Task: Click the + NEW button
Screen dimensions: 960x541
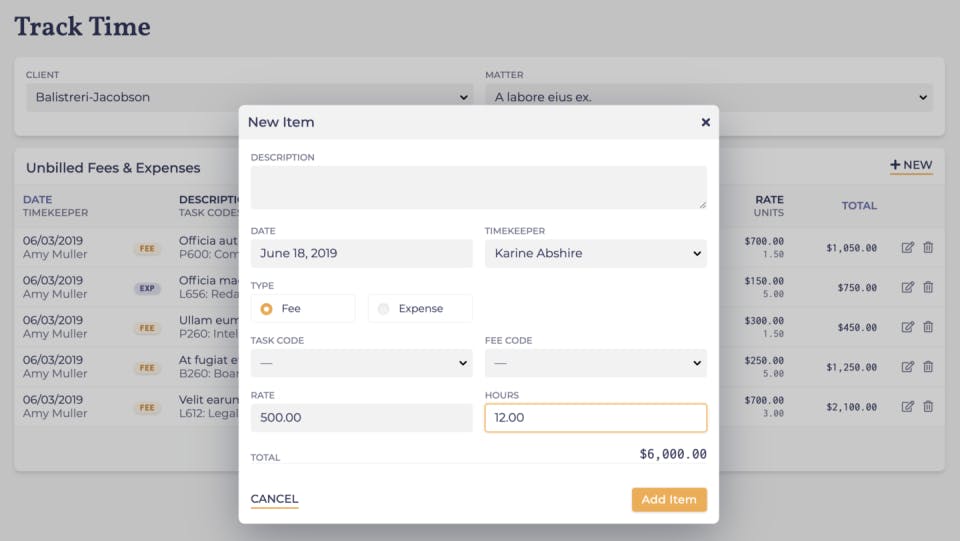Action: tap(911, 165)
